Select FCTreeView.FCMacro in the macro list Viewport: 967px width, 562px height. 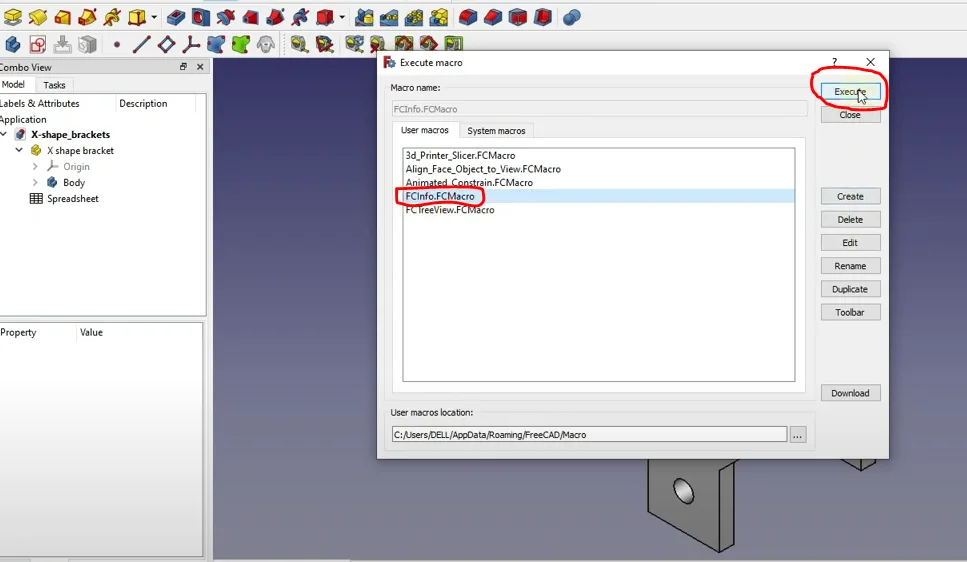click(x=450, y=210)
